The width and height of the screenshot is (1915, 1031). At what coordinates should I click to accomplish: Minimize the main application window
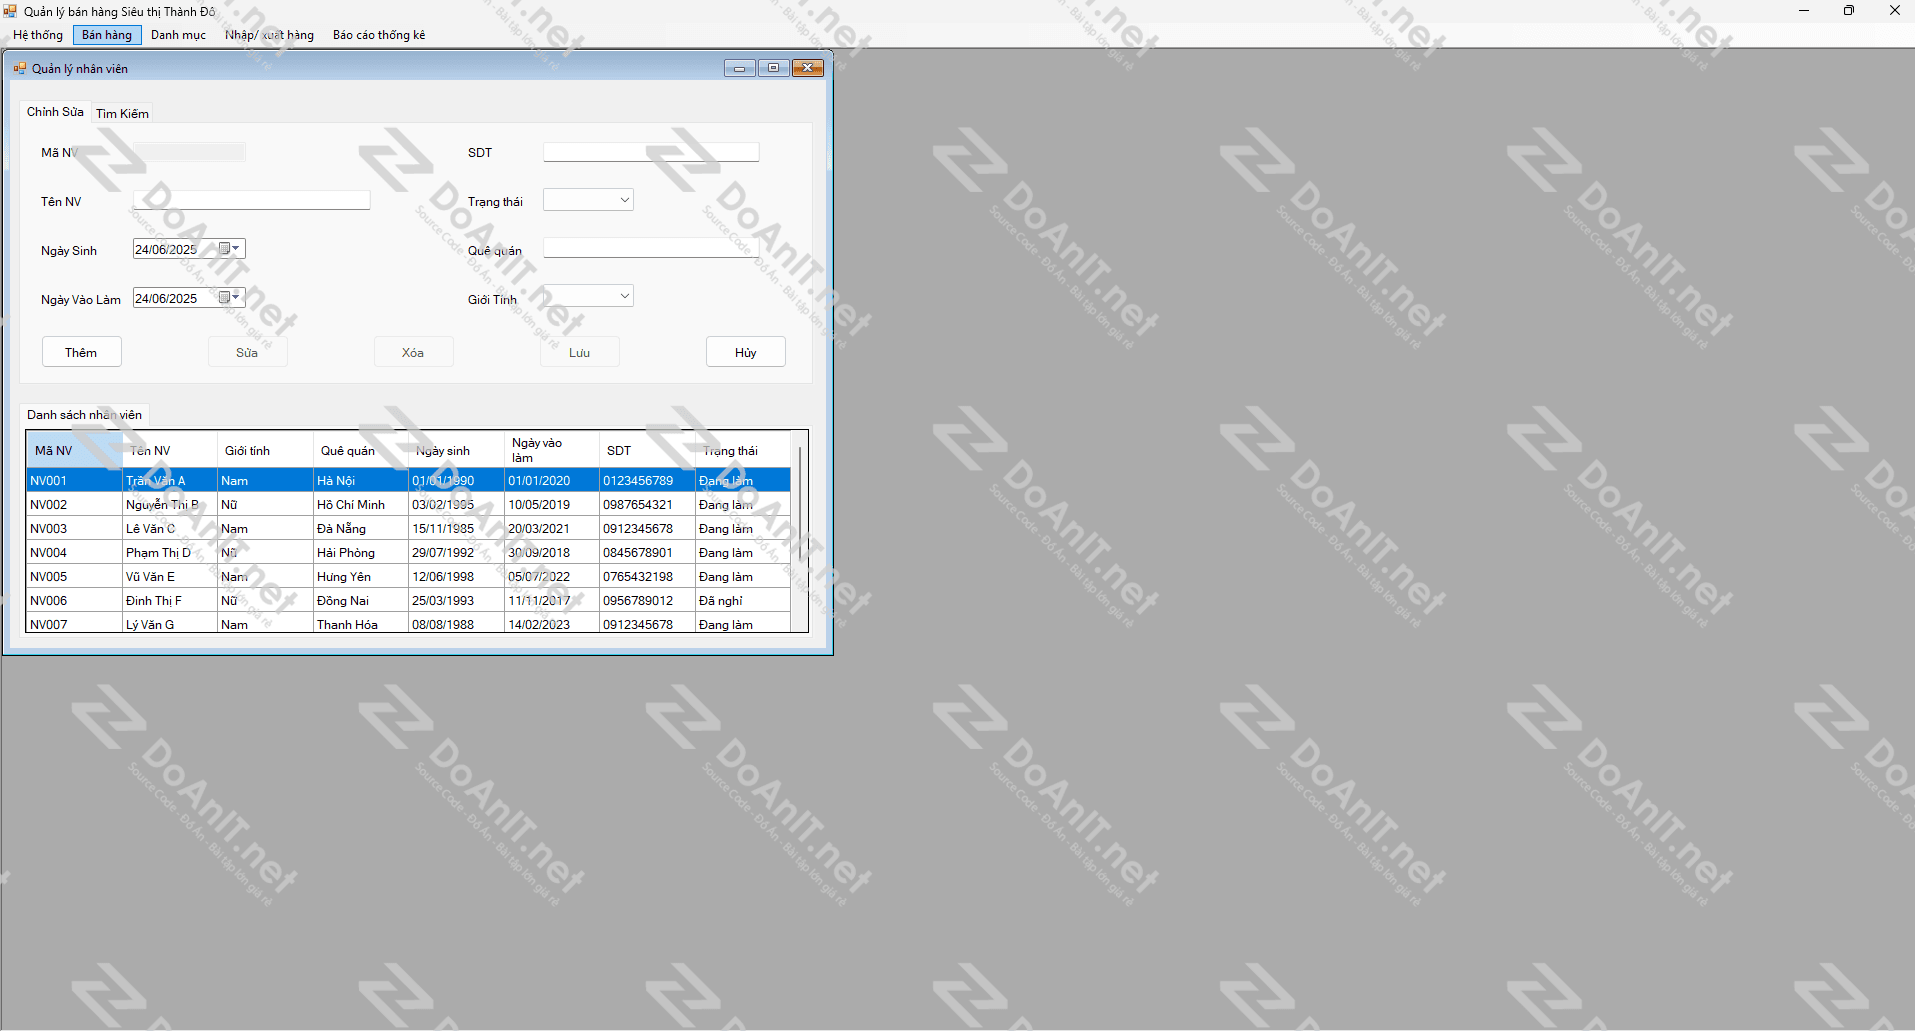pyautogui.click(x=1804, y=11)
